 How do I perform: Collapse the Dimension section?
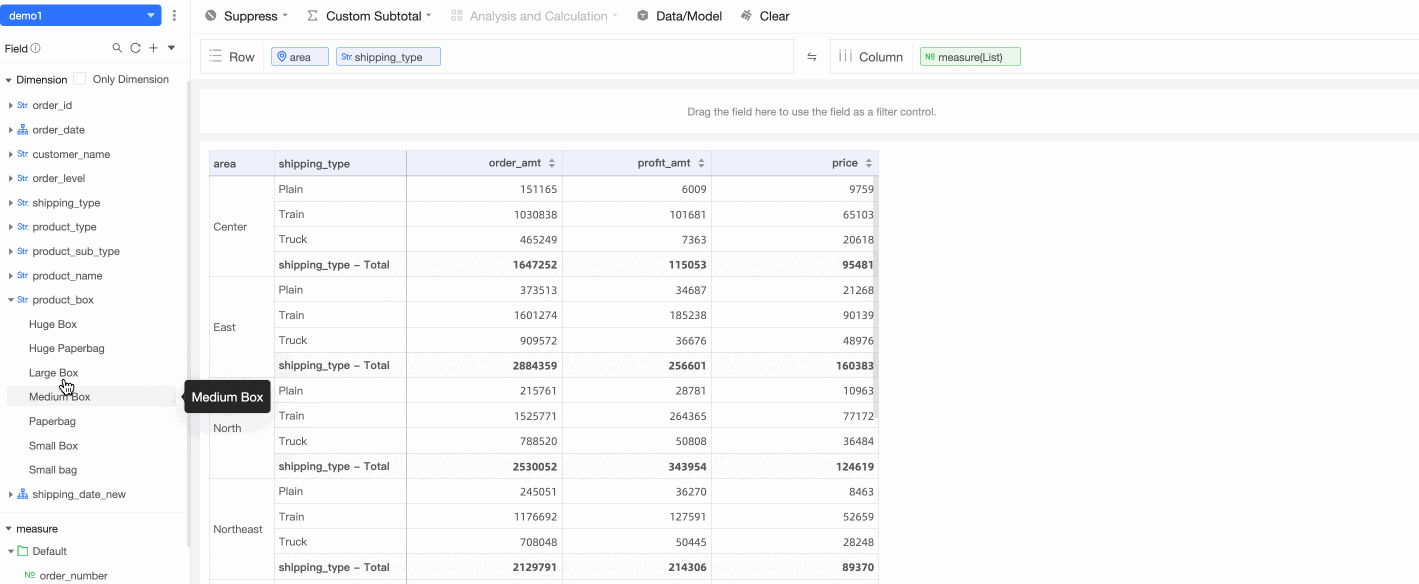[8, 80]
